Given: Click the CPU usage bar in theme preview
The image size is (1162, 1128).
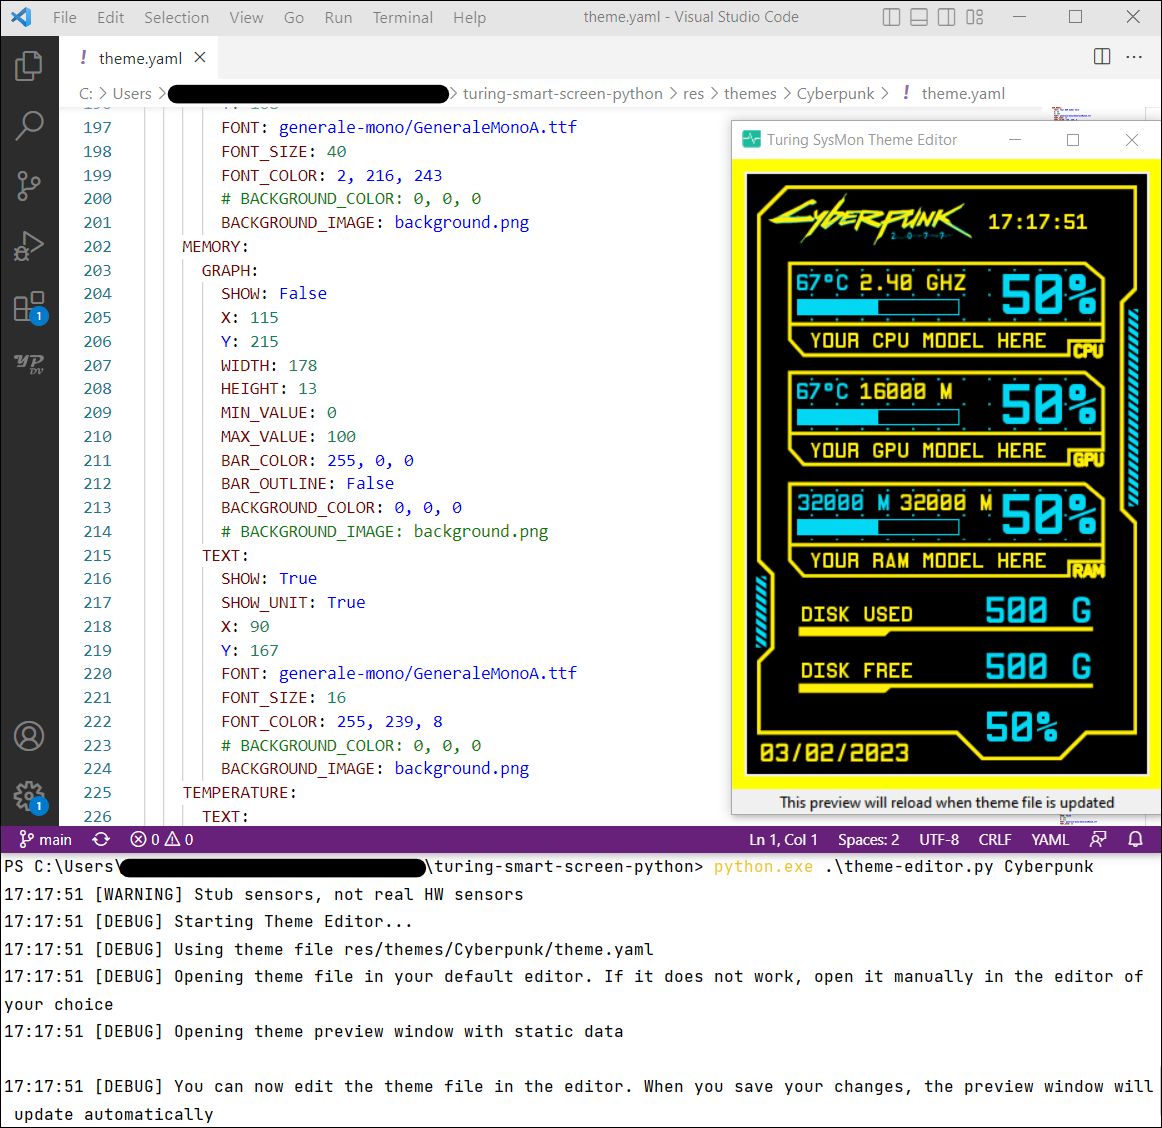Looking at the screenshot, I should pyautogui.click(x=877, y=307).
